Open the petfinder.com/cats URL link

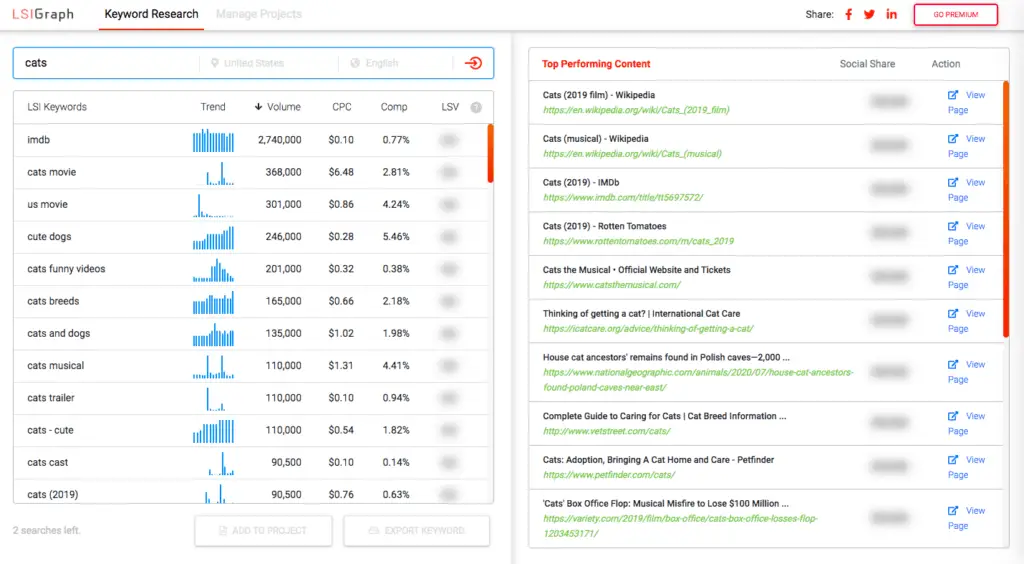tap(609, 475)
